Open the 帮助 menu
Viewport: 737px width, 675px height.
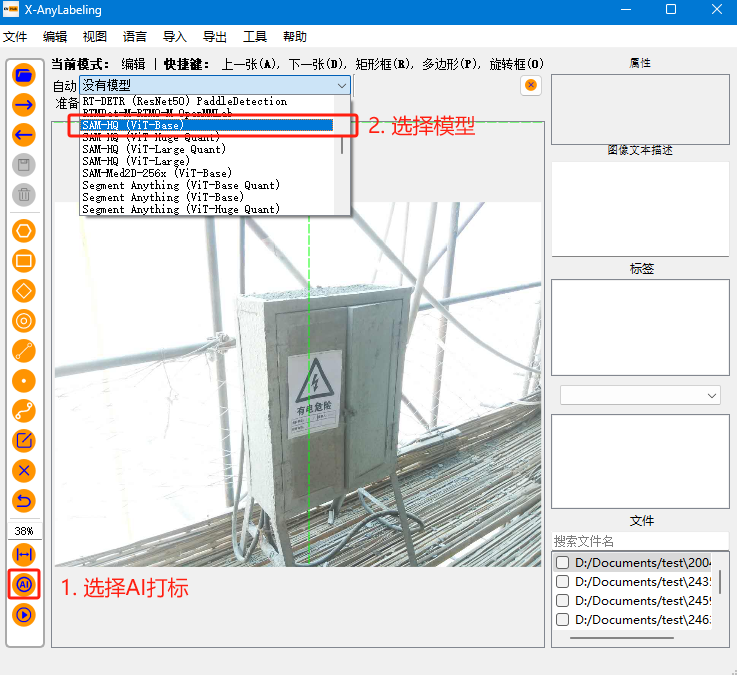tap(295, 37)
